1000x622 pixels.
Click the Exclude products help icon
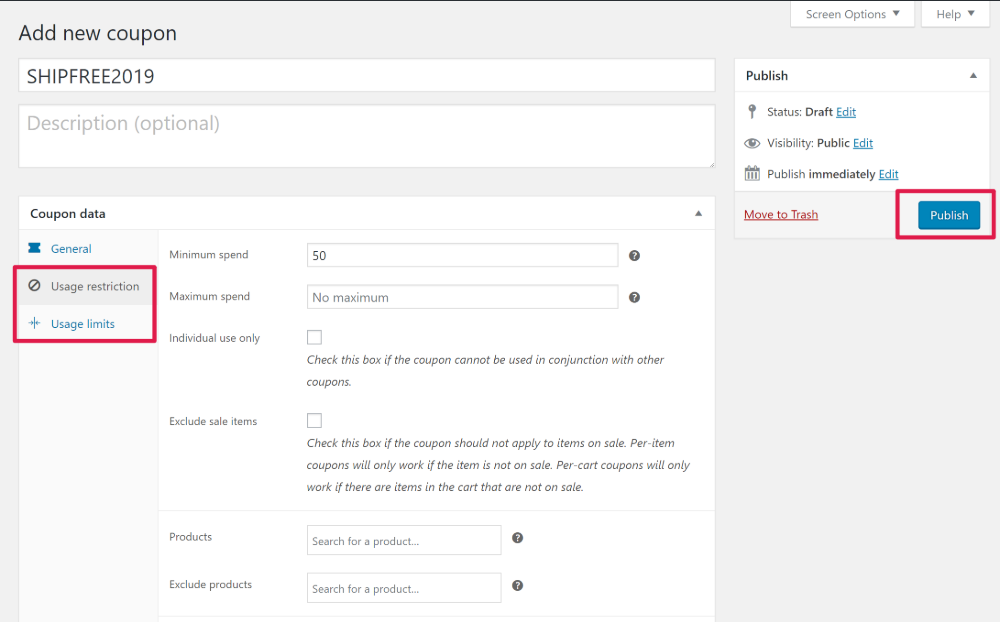517,586
